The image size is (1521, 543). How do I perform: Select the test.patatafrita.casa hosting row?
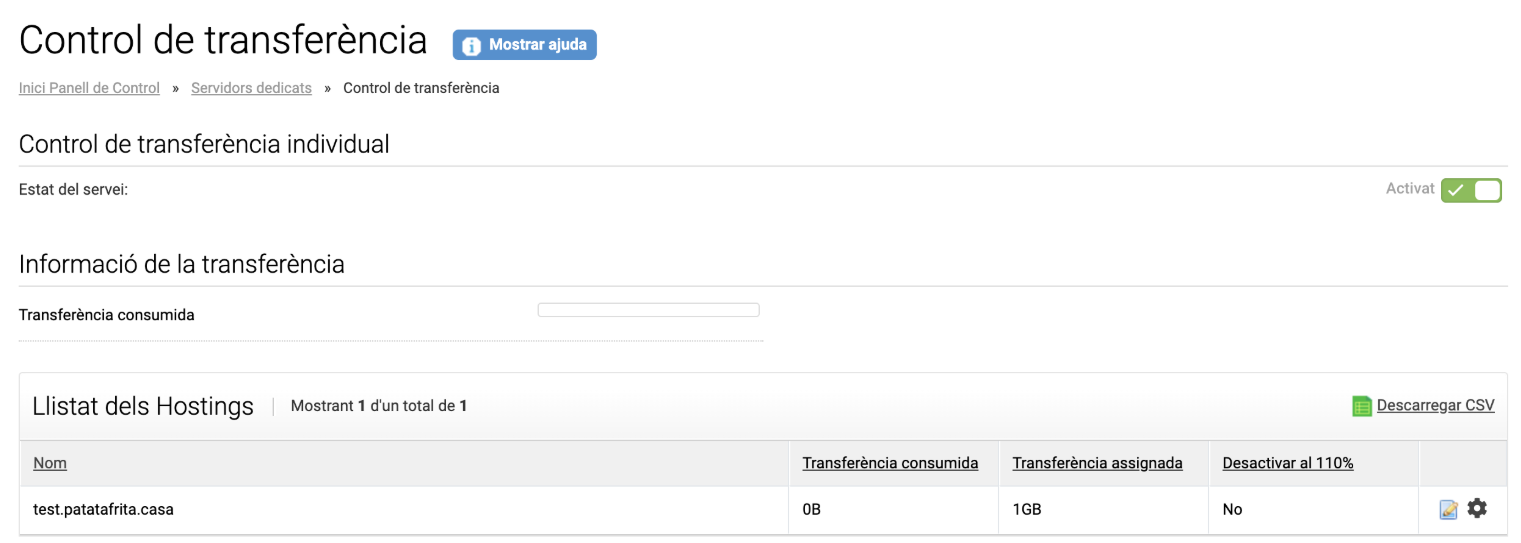(763, 510)
